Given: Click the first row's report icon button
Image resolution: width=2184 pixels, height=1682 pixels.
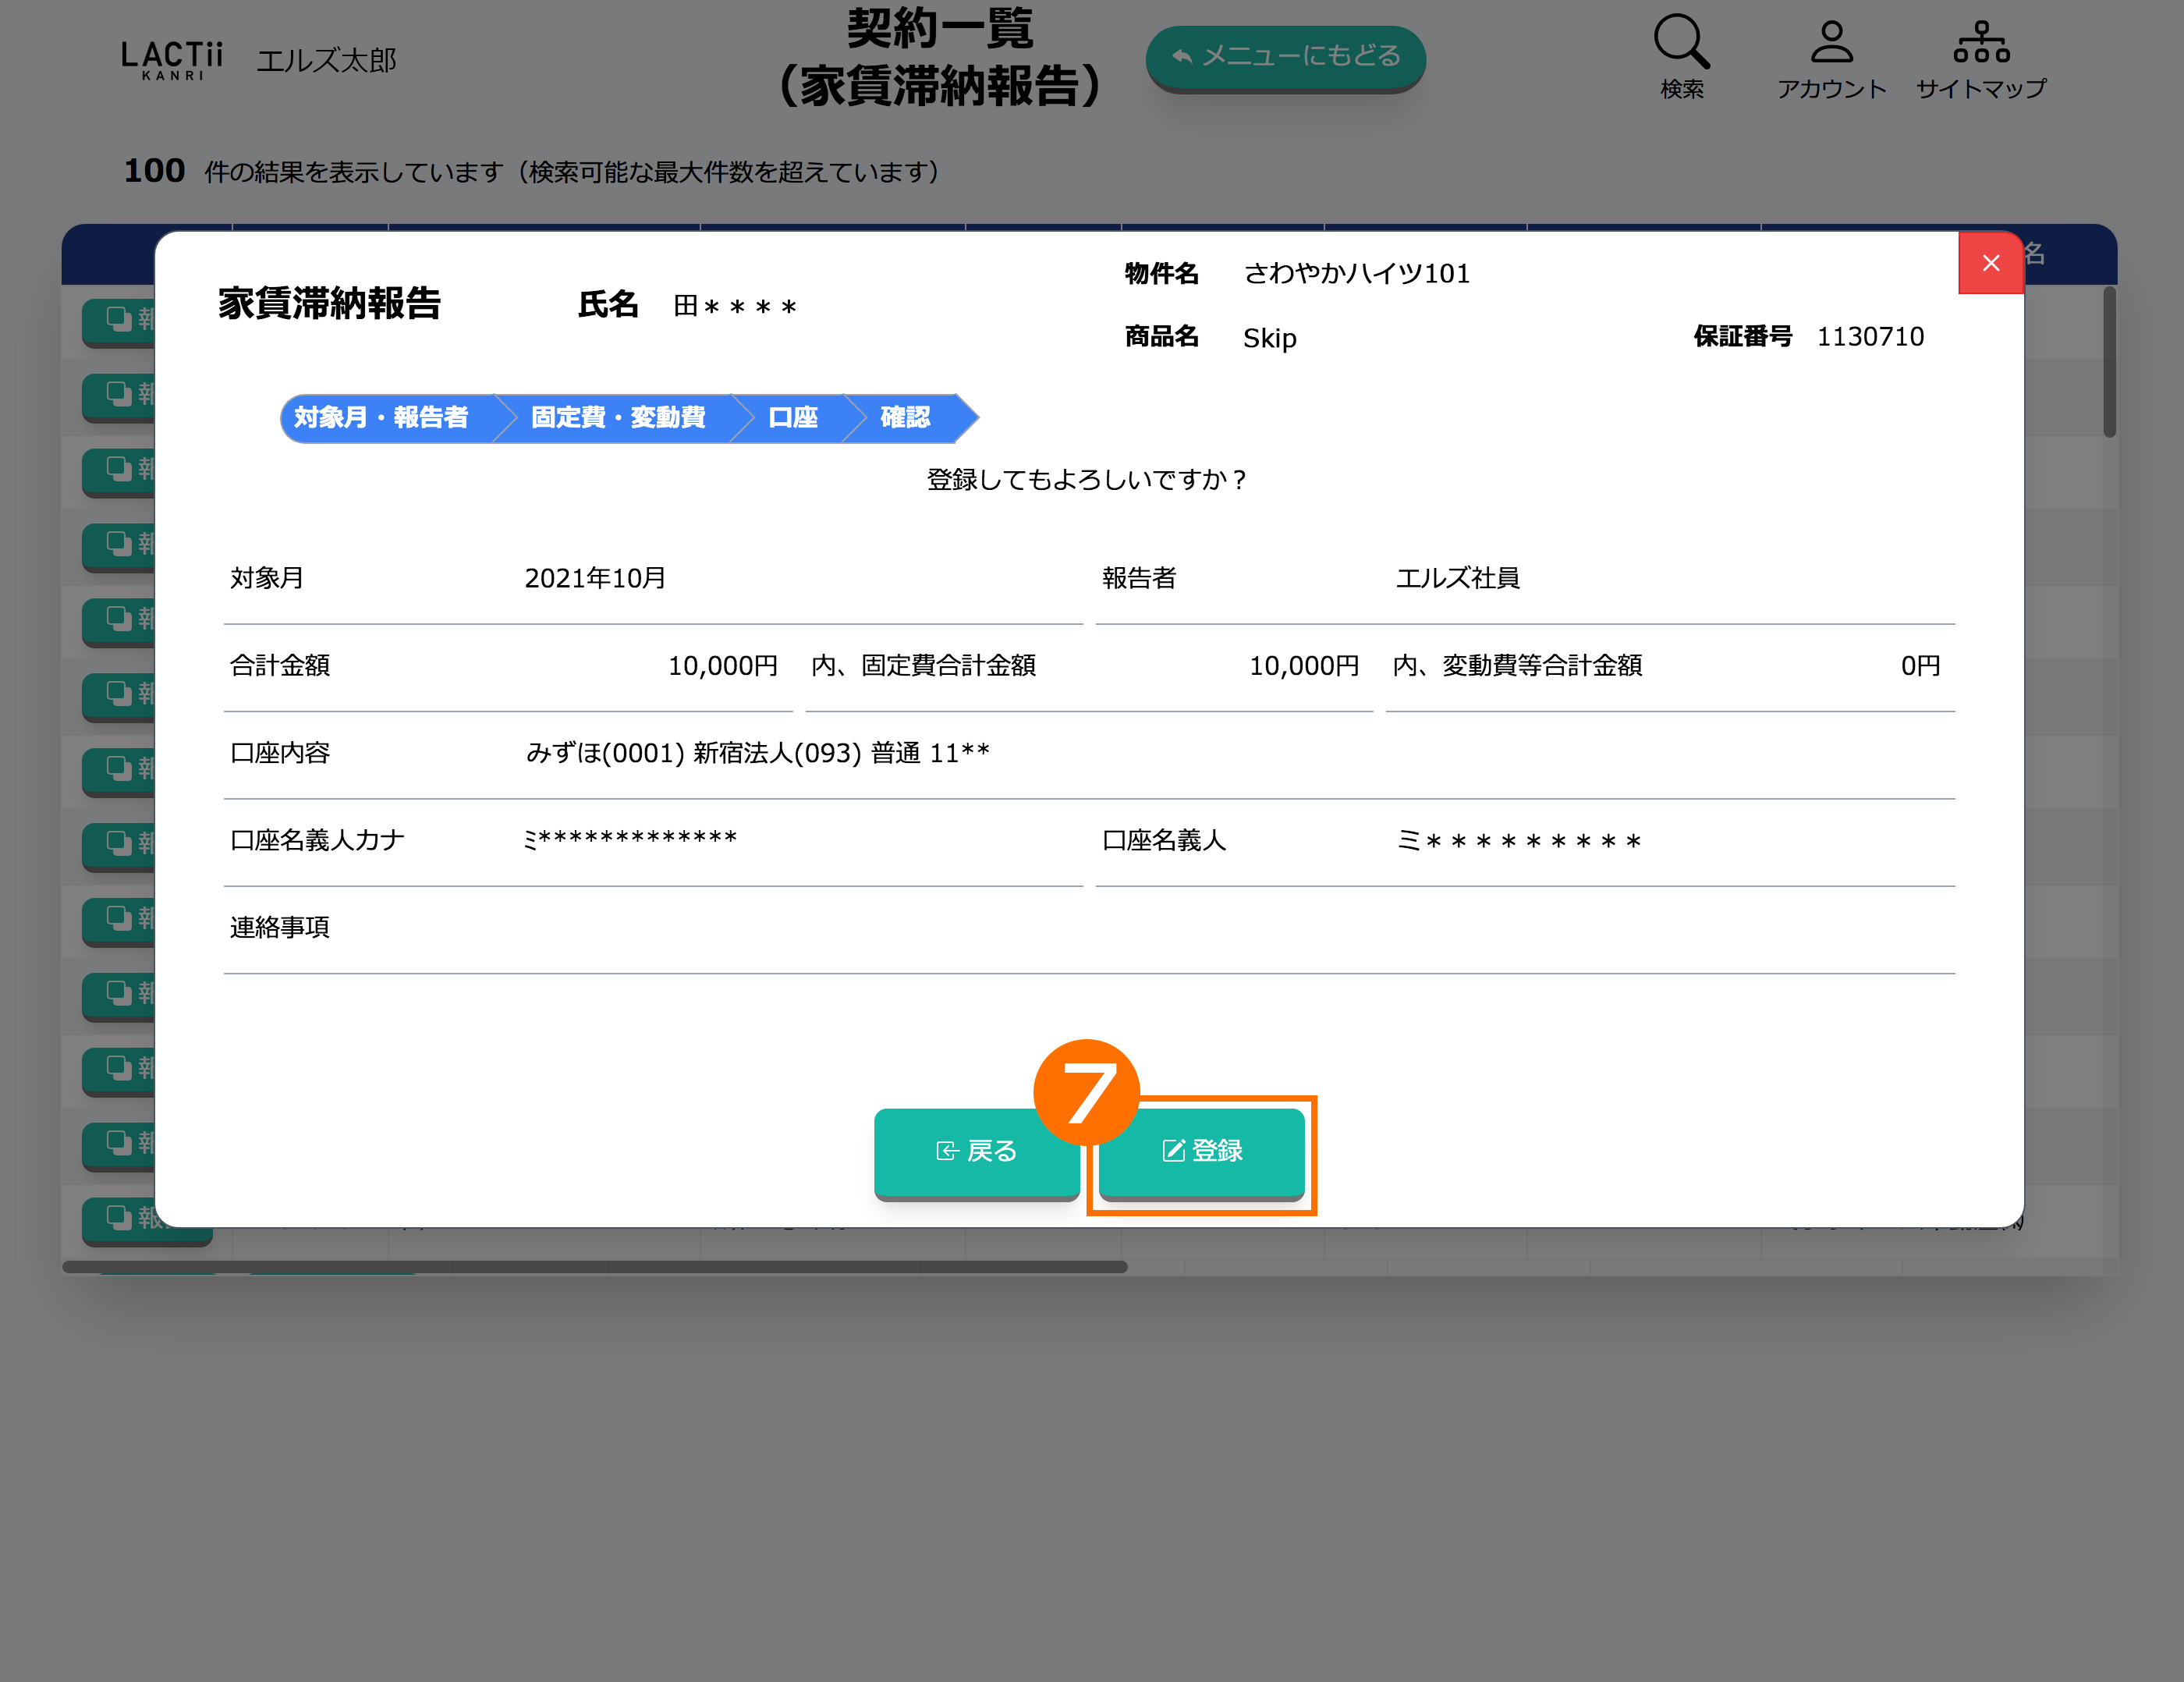Looking at the screenshot, I should 120,319.
